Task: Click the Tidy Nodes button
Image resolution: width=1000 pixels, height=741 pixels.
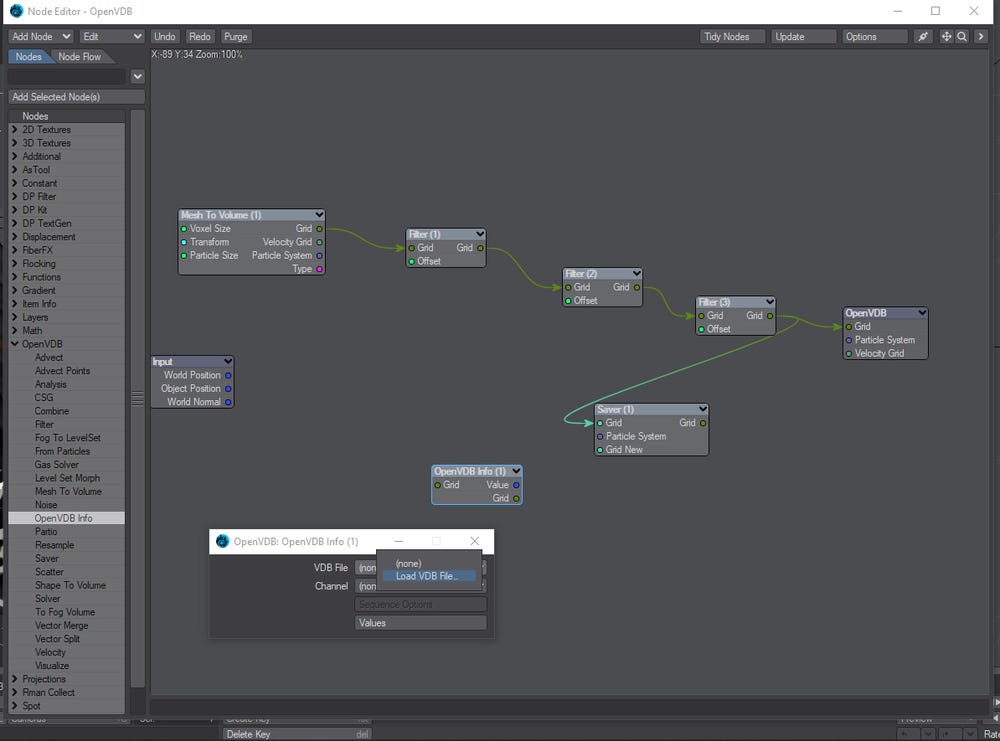Action: 732,36
